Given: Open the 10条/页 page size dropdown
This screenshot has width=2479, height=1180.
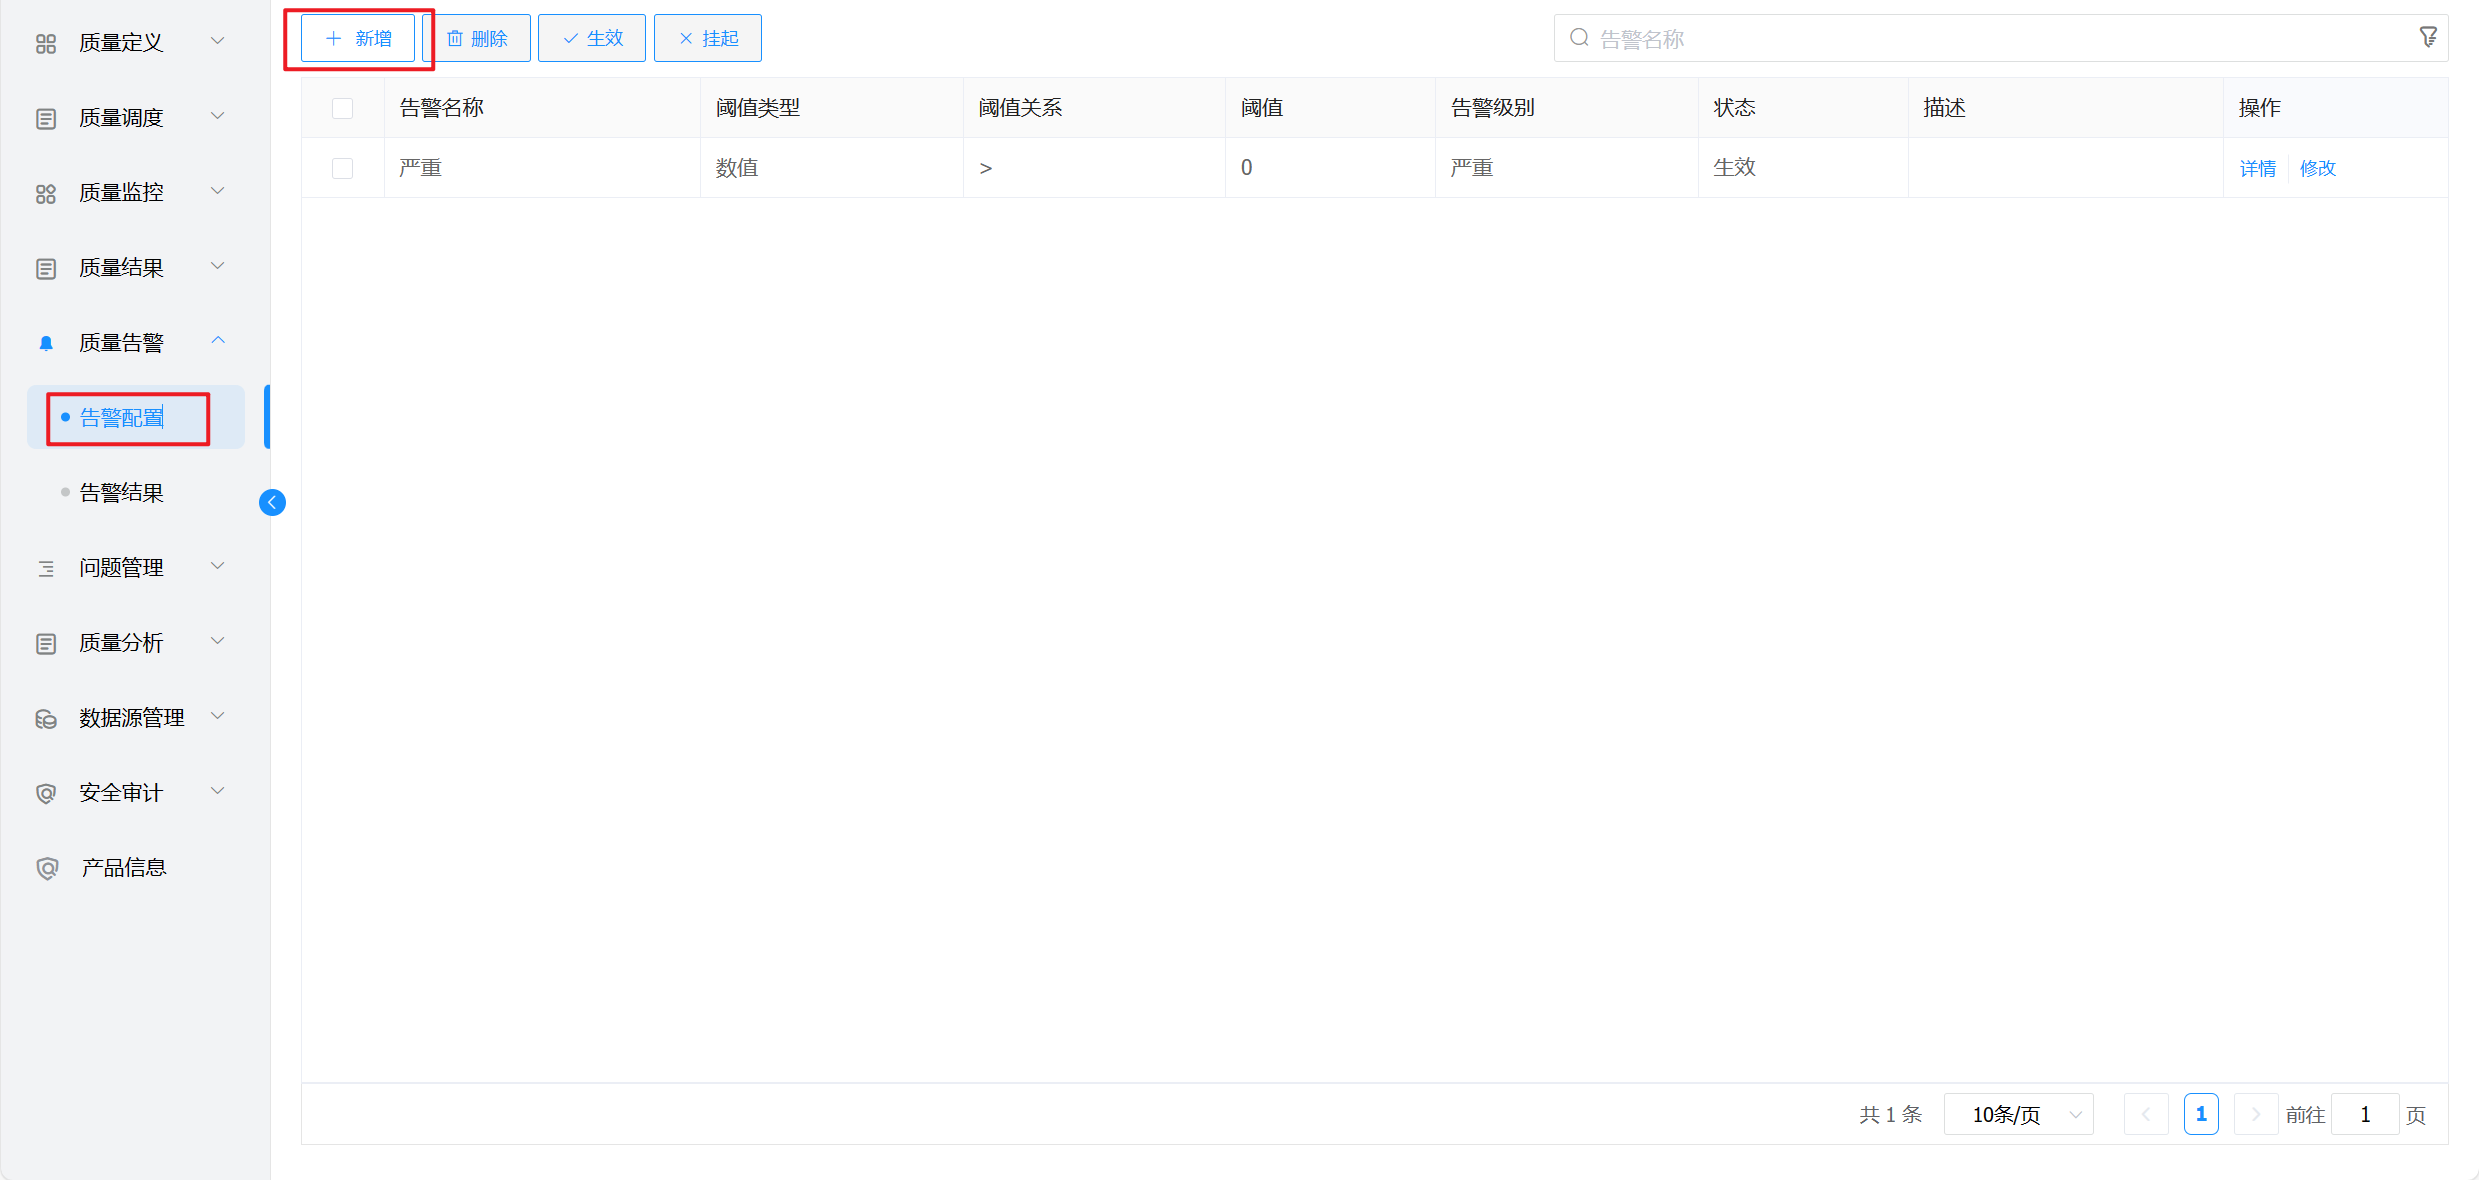Looking at the screenshot, I should [x=2018, y=1114].
